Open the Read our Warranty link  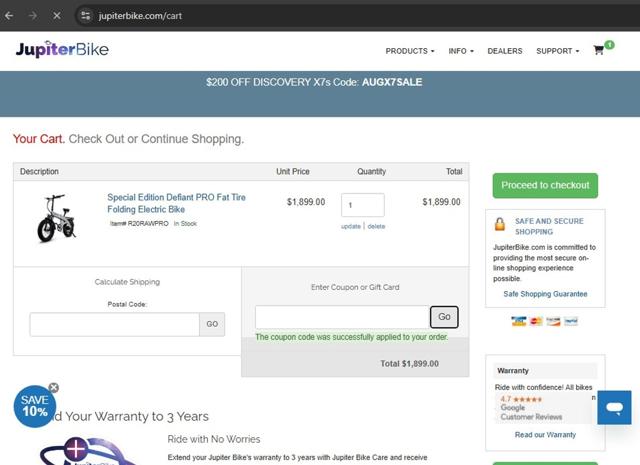click(545, 435)
